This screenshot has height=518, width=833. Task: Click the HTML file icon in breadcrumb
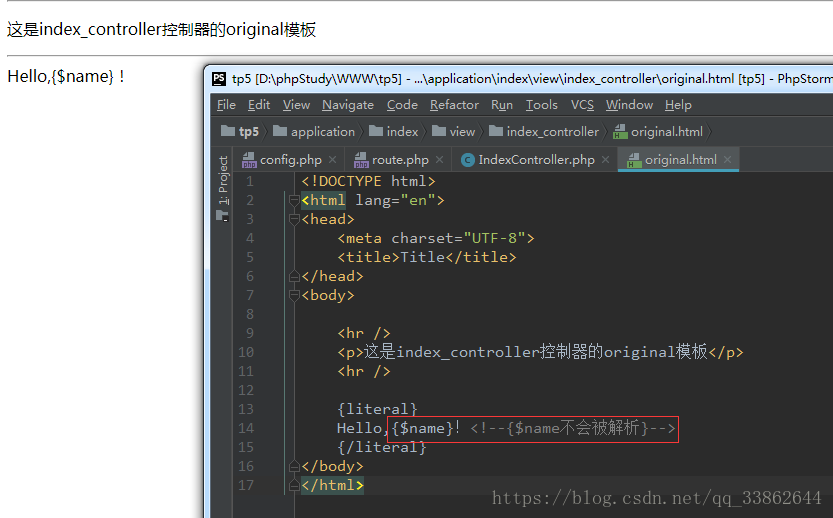(x=620, y=131)
